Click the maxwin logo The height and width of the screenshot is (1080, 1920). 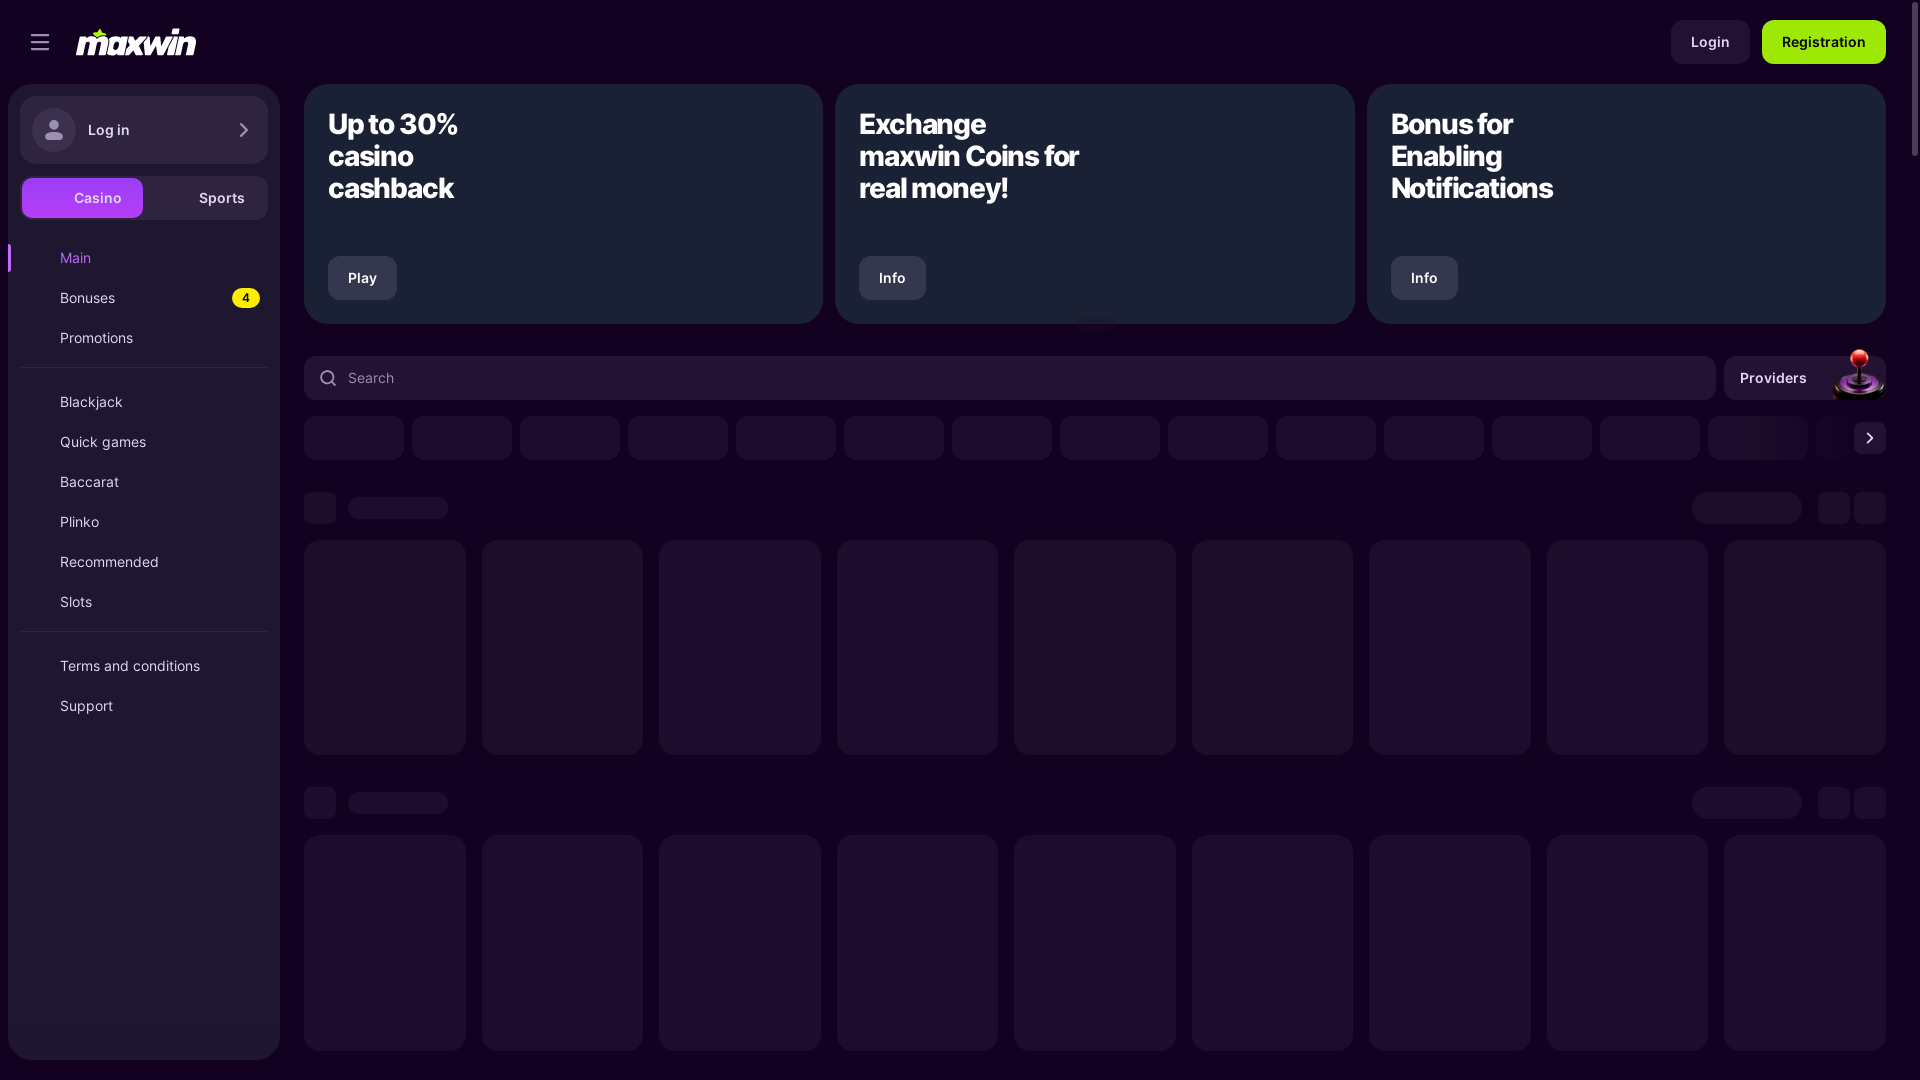tap(136, 42)
